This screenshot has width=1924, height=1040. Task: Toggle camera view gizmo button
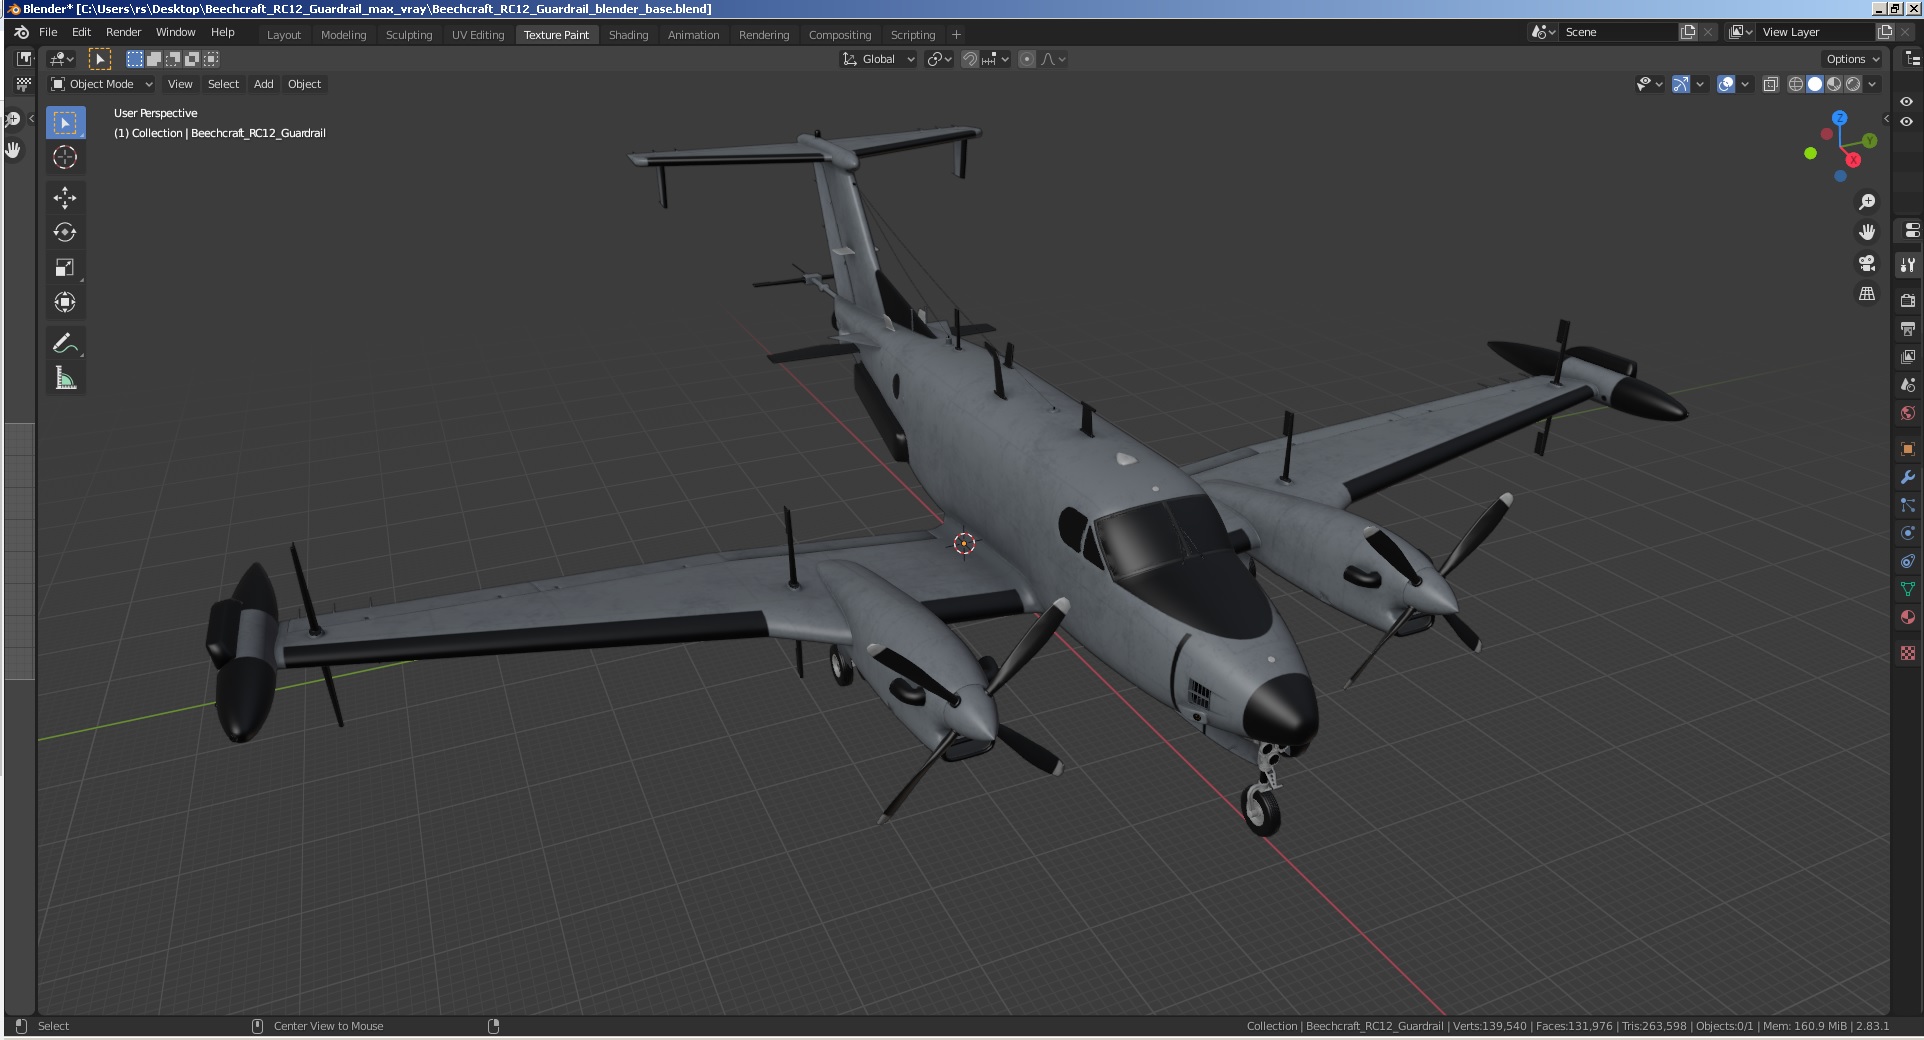[1867, 263]
